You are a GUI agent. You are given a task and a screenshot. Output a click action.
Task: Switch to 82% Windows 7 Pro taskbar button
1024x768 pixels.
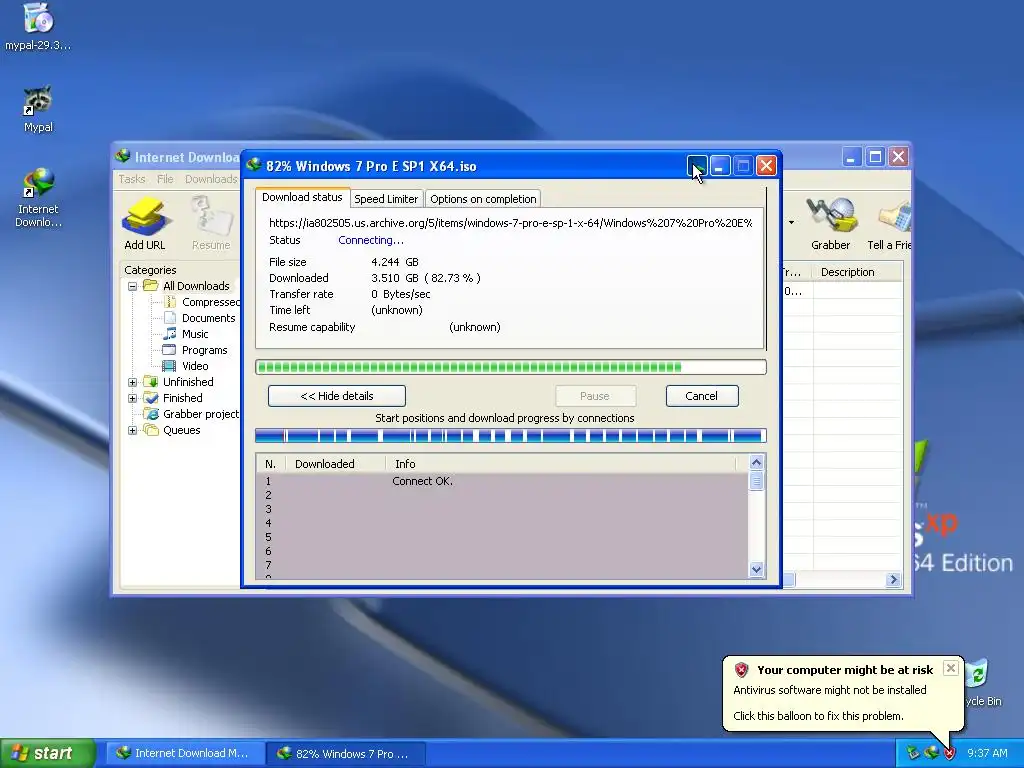[345, 753]
